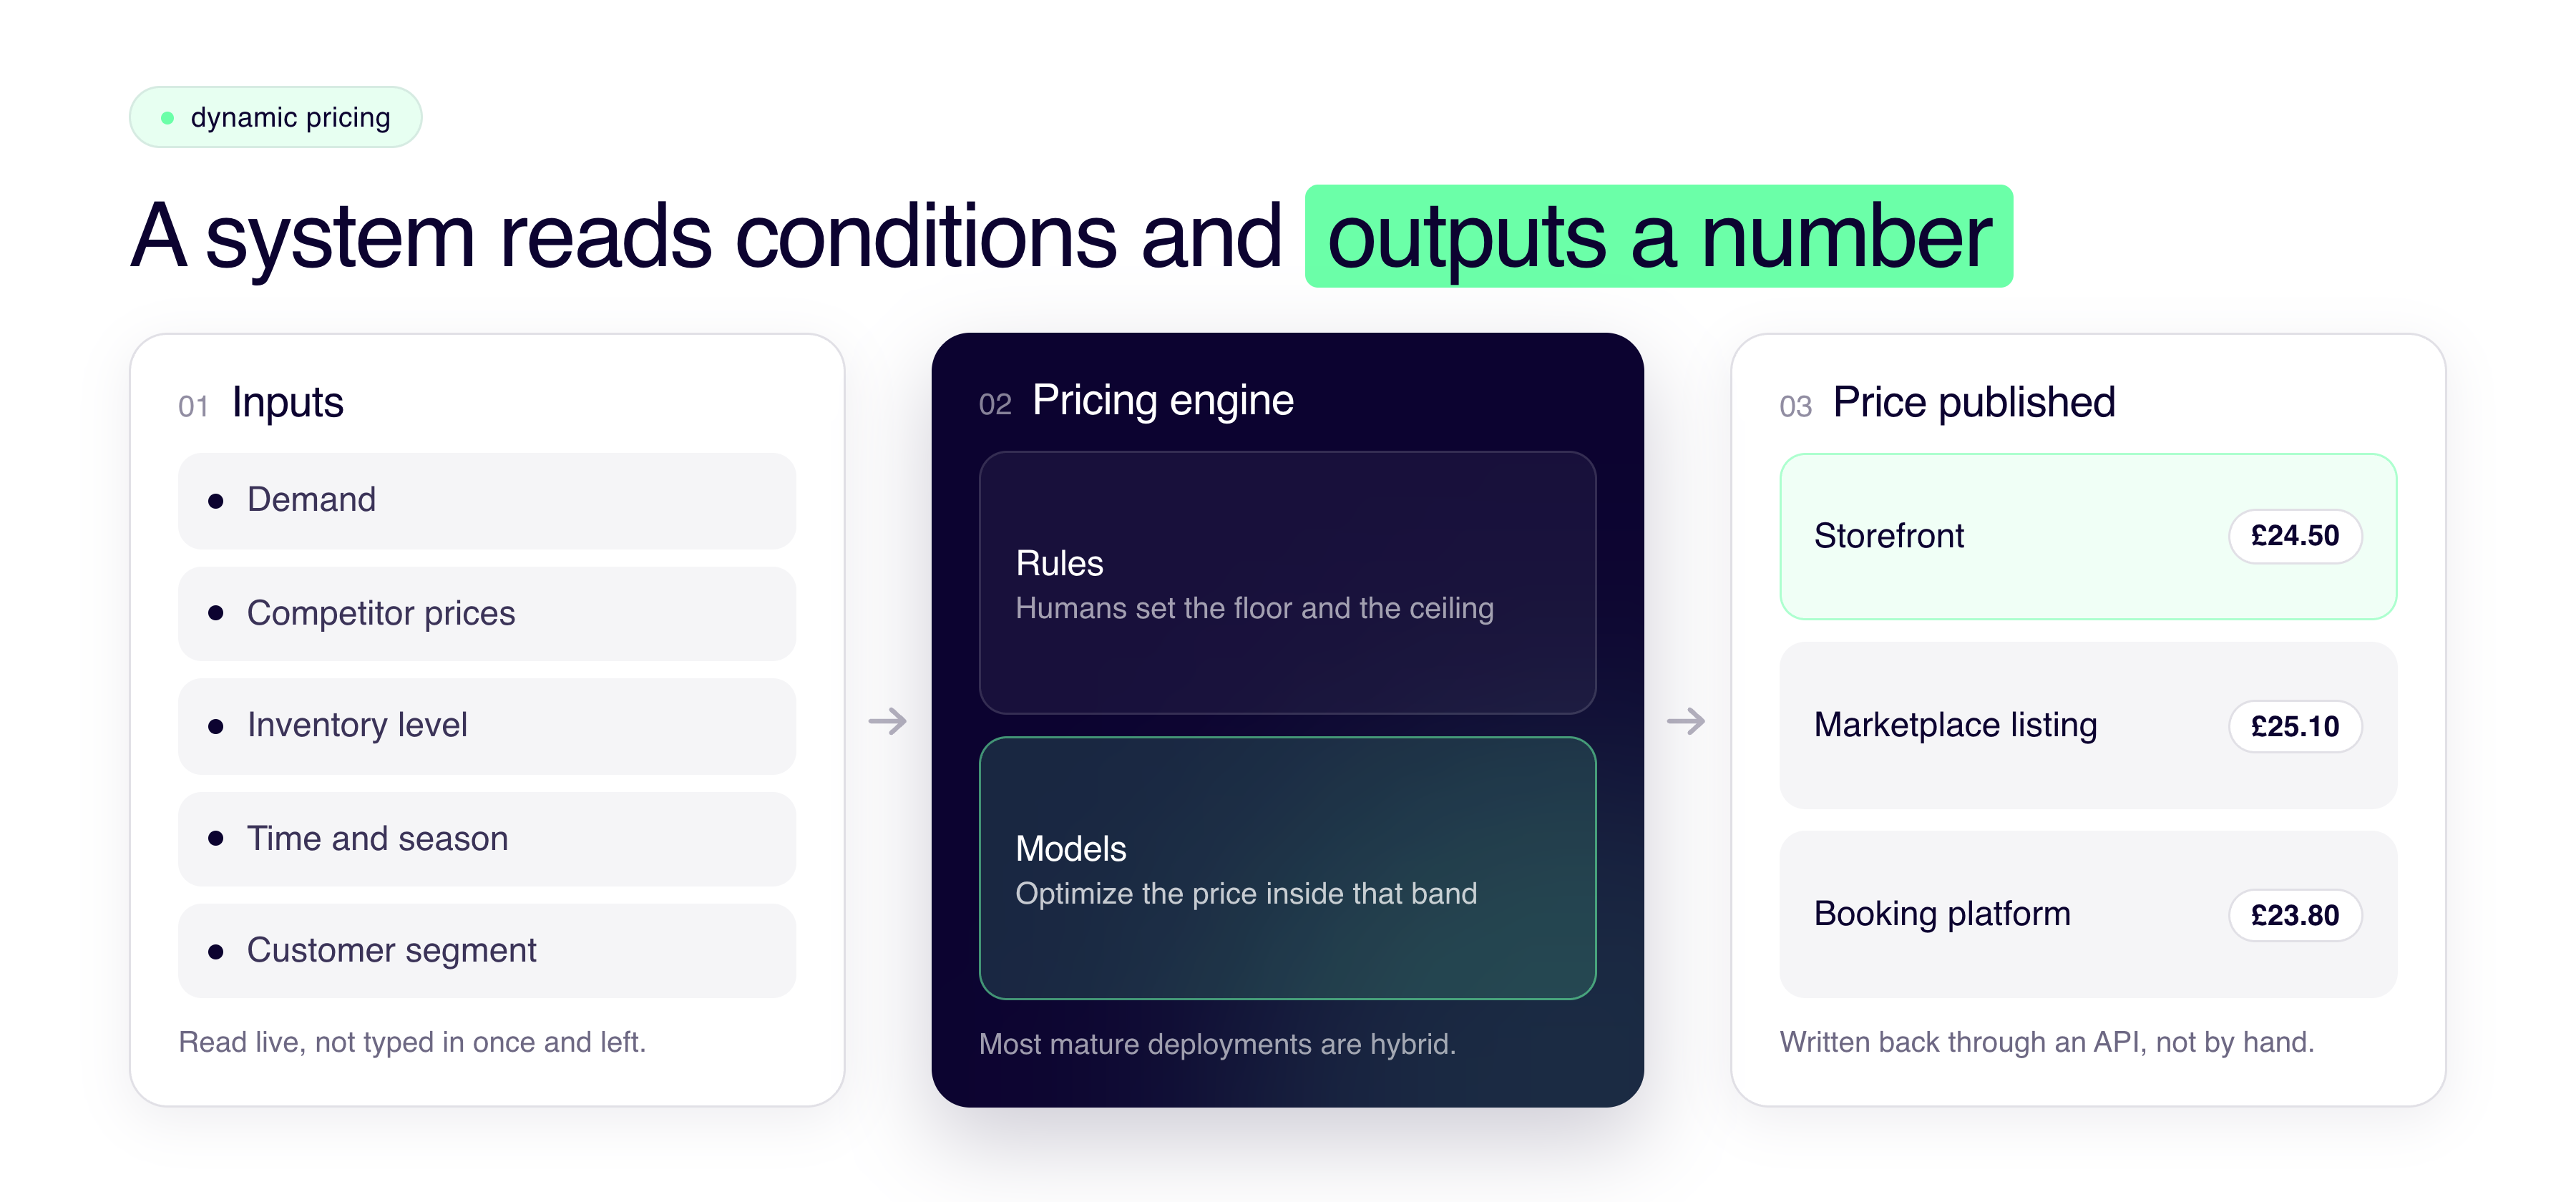Click the arrow between Inputs and Pricing engine
The width and height of the screenshot is (2576, 1202).
(887, 721)
